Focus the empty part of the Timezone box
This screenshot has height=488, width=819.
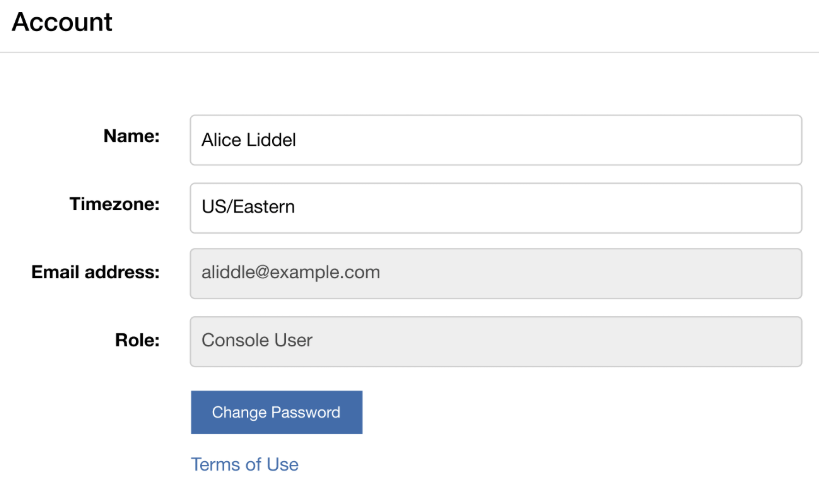click(548, 208)
